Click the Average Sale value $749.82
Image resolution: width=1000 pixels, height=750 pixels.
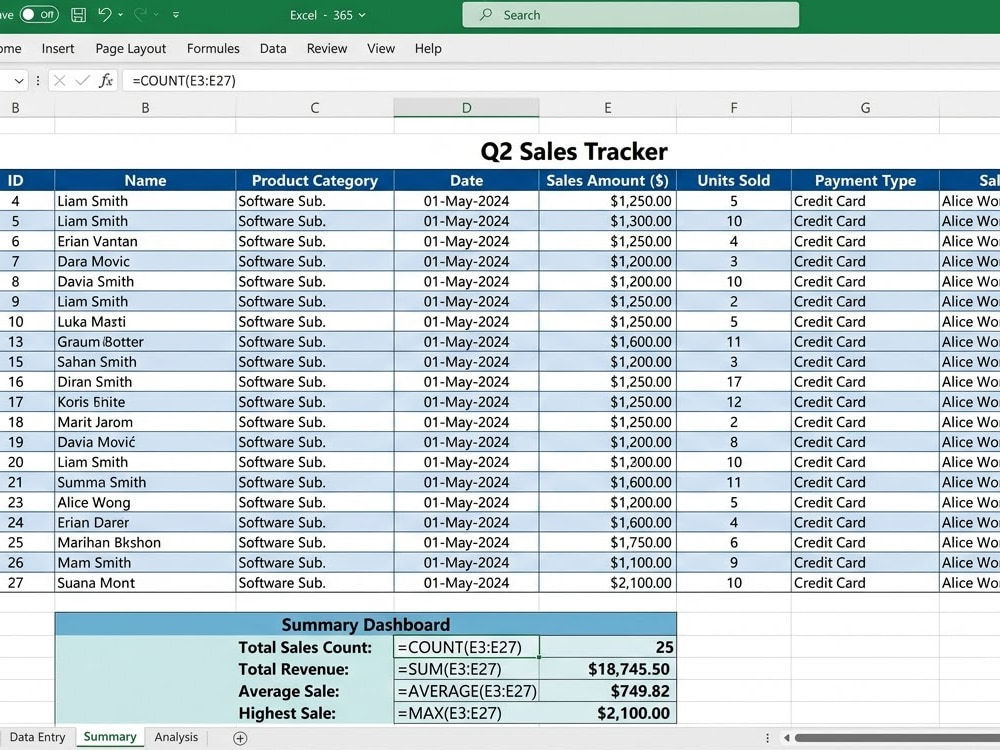607,691
